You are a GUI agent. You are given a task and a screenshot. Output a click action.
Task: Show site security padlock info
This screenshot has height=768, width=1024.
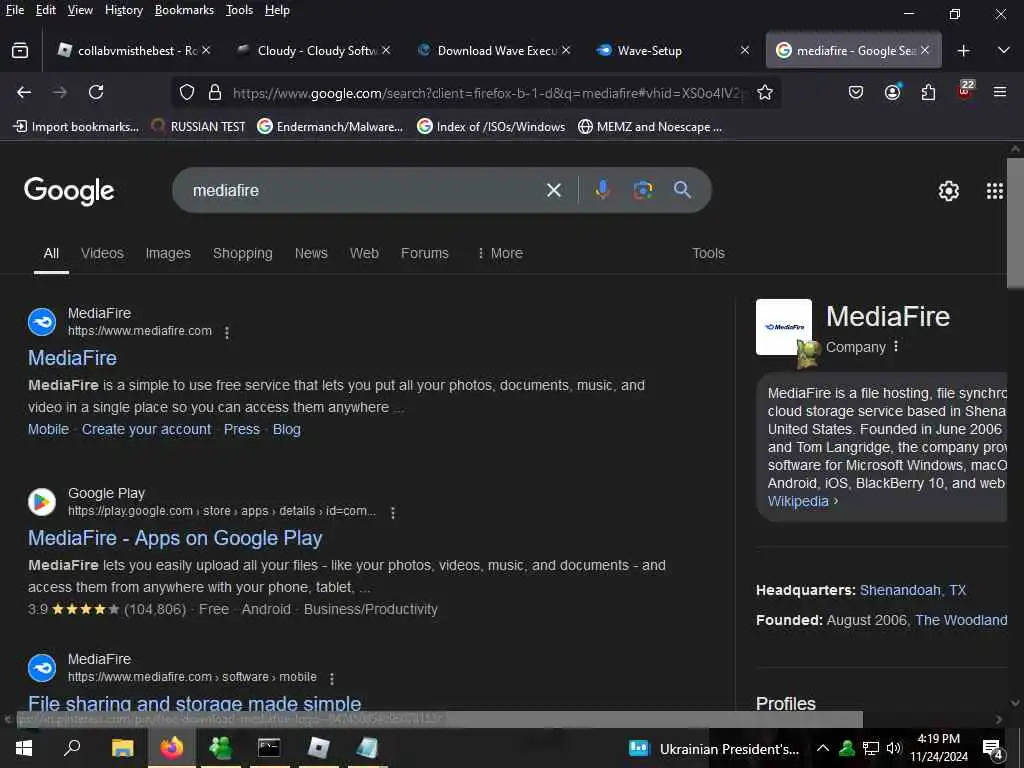coord(214,93)
